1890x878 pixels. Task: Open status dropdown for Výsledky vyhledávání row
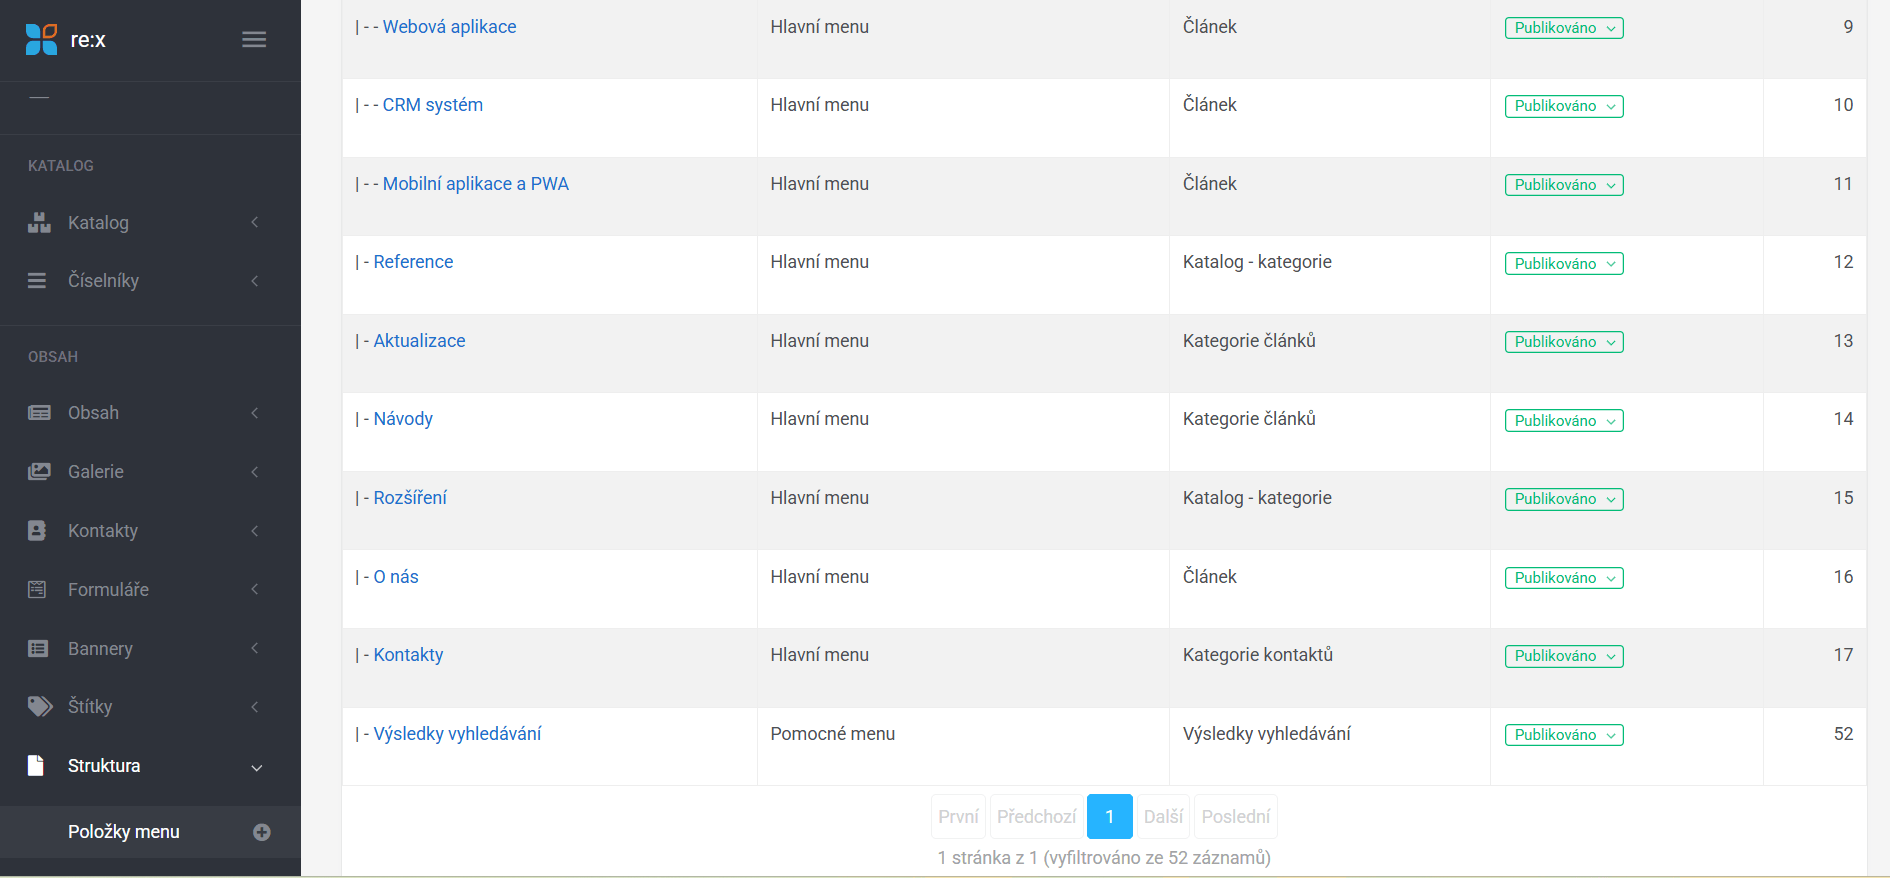tap(1563, 735)
